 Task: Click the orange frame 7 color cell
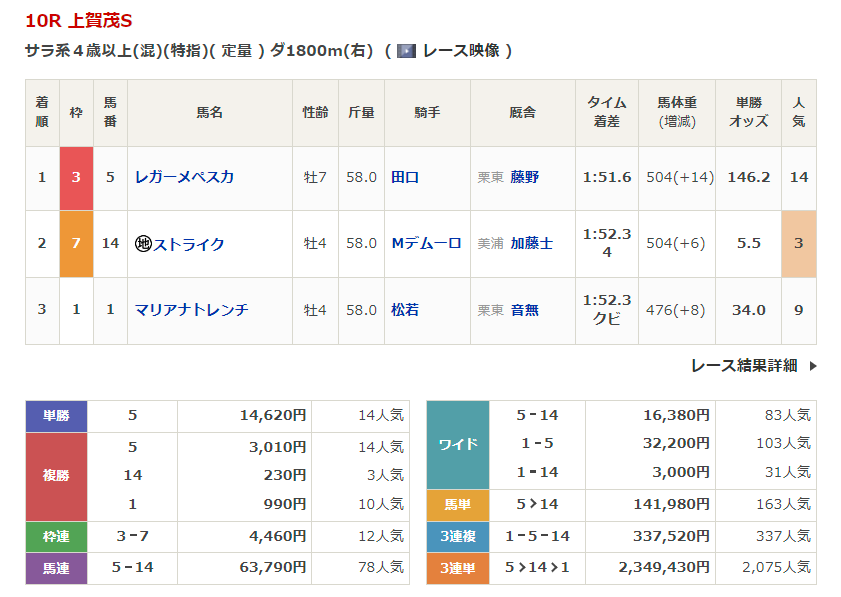(x=76, y=243)
